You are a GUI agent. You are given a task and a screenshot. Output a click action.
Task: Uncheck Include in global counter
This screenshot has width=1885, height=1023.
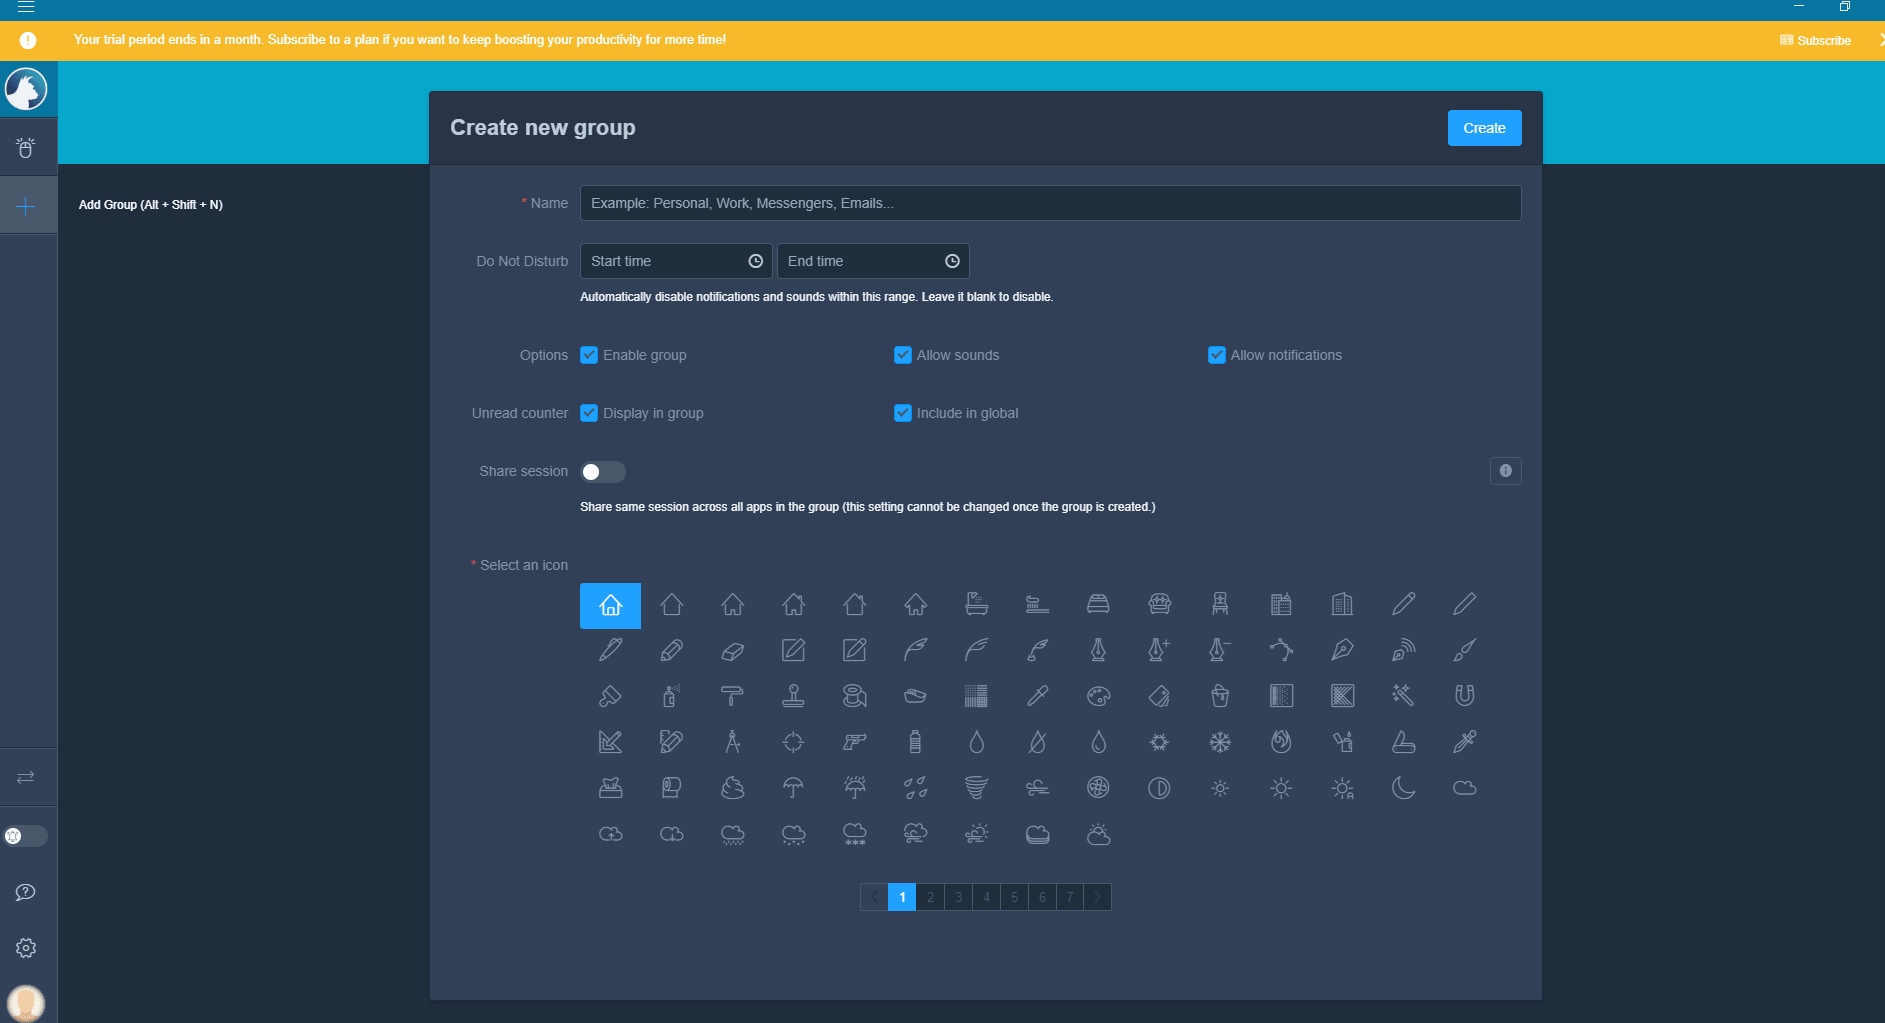pyautogui.click(x=903, y=413)
